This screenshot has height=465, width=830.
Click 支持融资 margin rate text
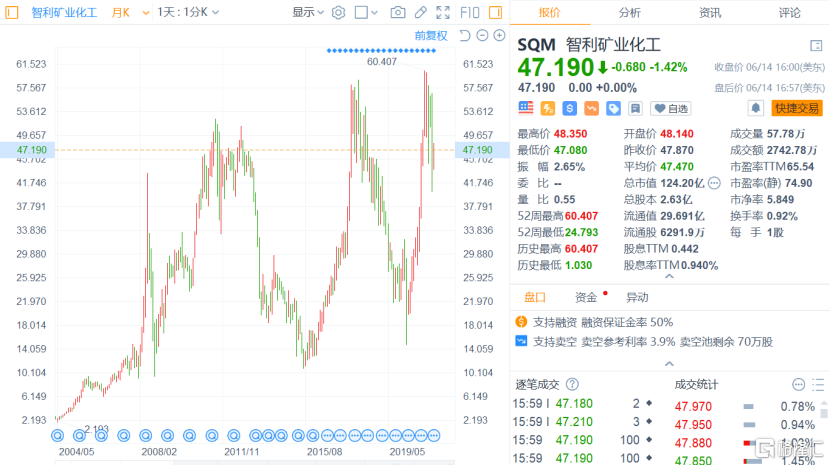coord(603,322)
